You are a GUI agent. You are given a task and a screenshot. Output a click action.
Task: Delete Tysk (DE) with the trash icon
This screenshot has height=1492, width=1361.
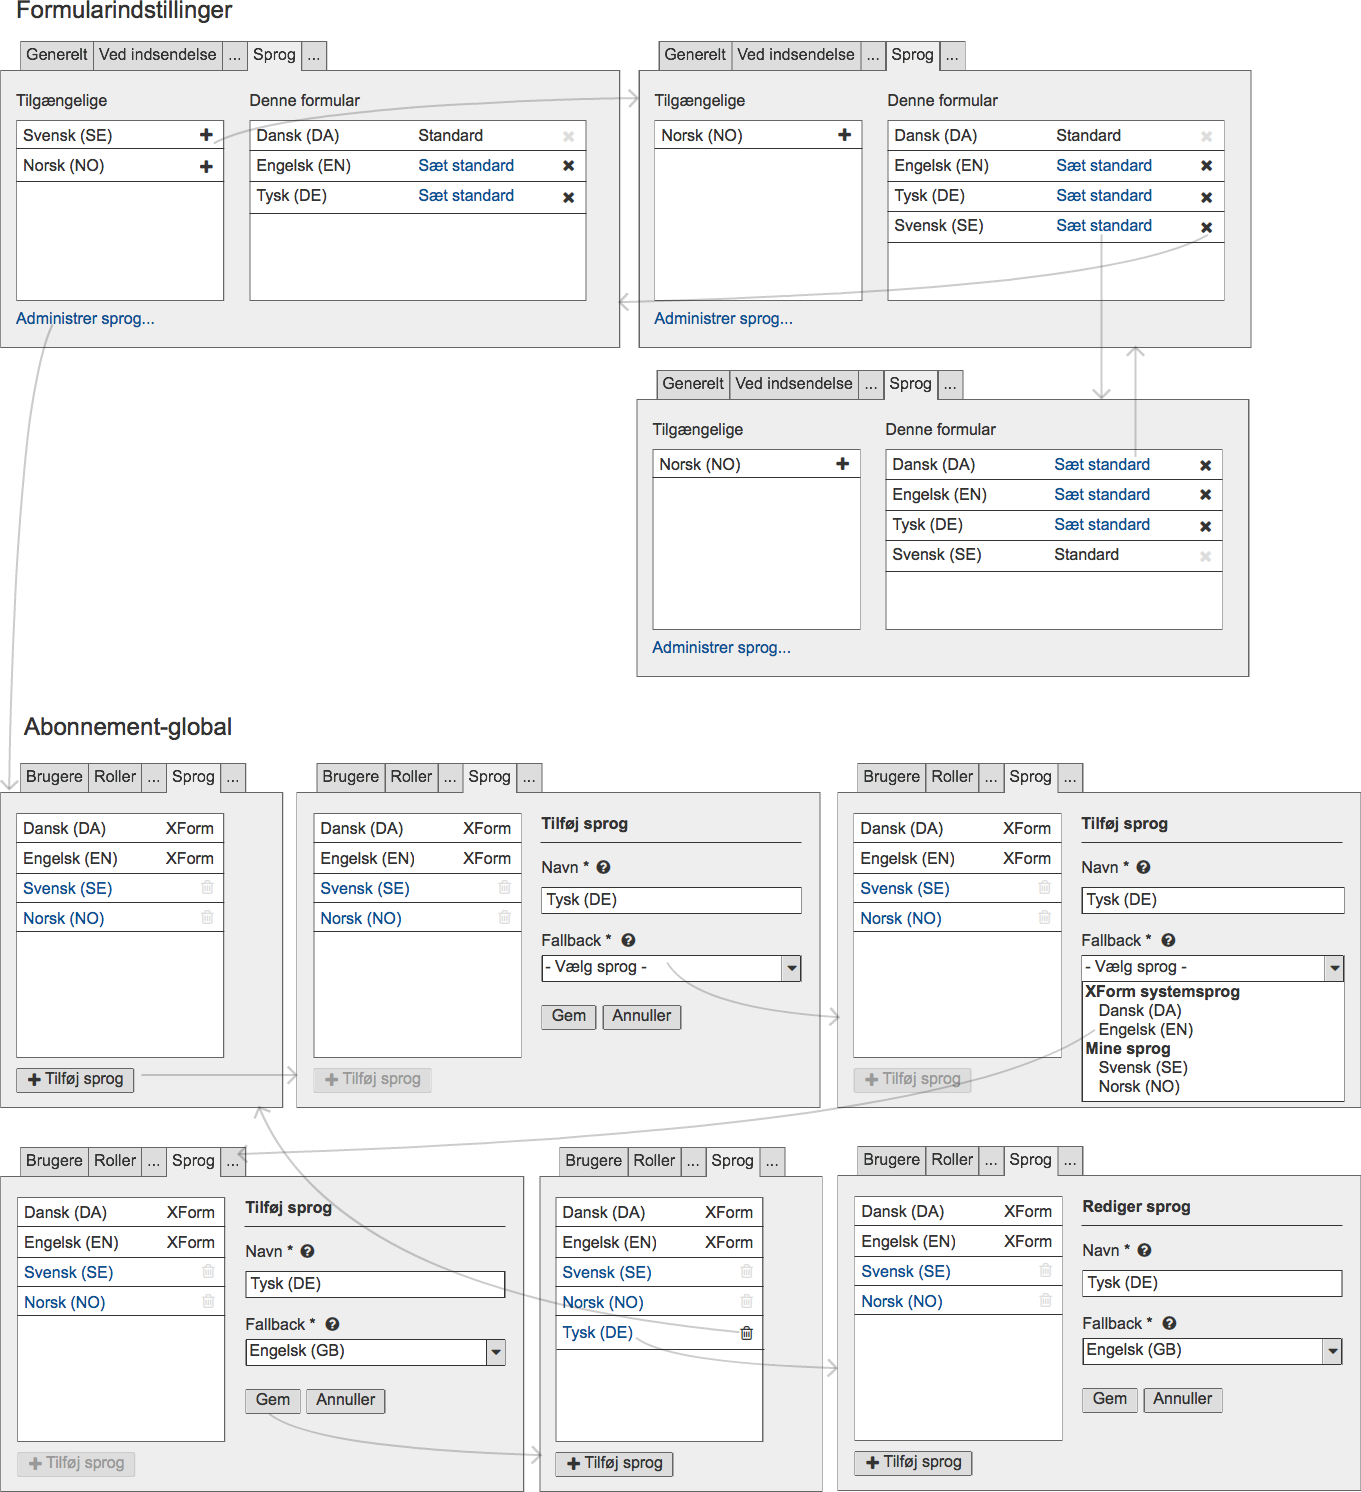(x=746, y=1332)
